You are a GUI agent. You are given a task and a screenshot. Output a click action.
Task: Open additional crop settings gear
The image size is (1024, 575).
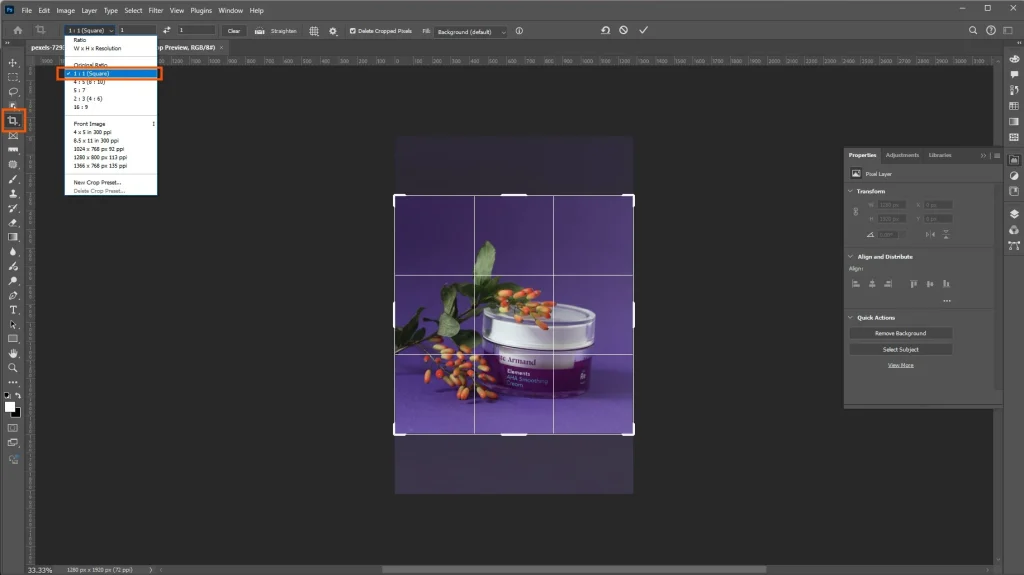pyautogui.click(x=333, y=31)
